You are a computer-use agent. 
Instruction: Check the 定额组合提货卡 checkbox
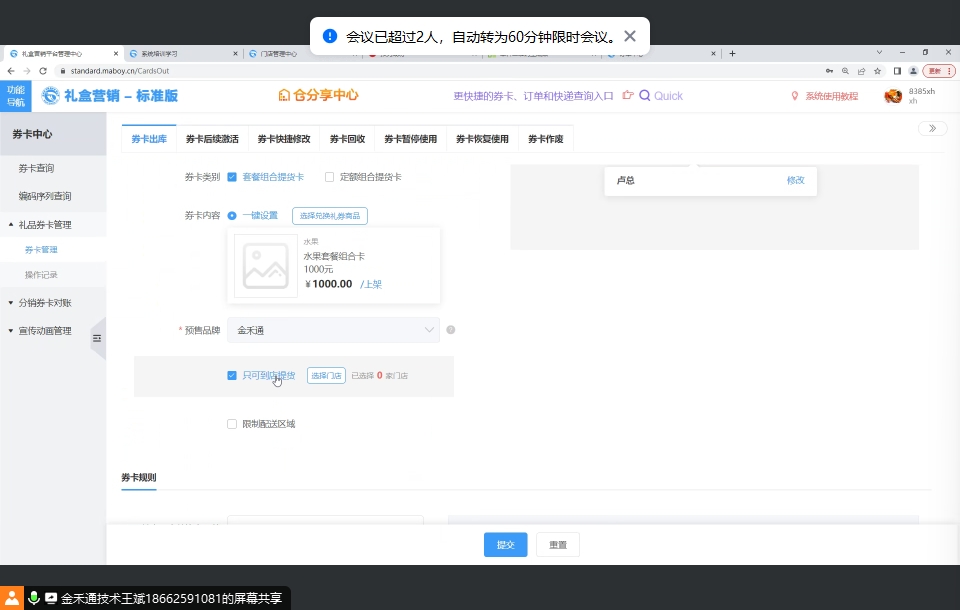pyautogui.click(x=329, y=177)
